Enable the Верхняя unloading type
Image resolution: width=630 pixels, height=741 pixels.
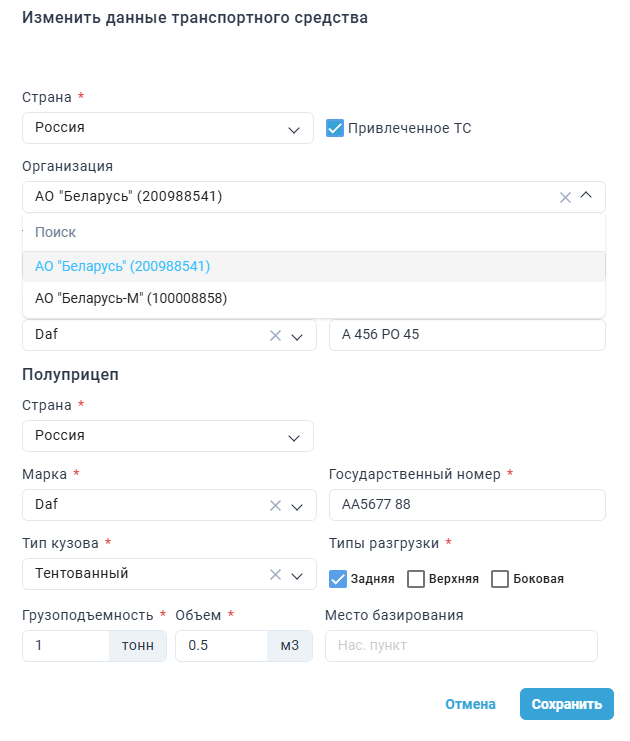pyautogui.click(x=416, y=579)
